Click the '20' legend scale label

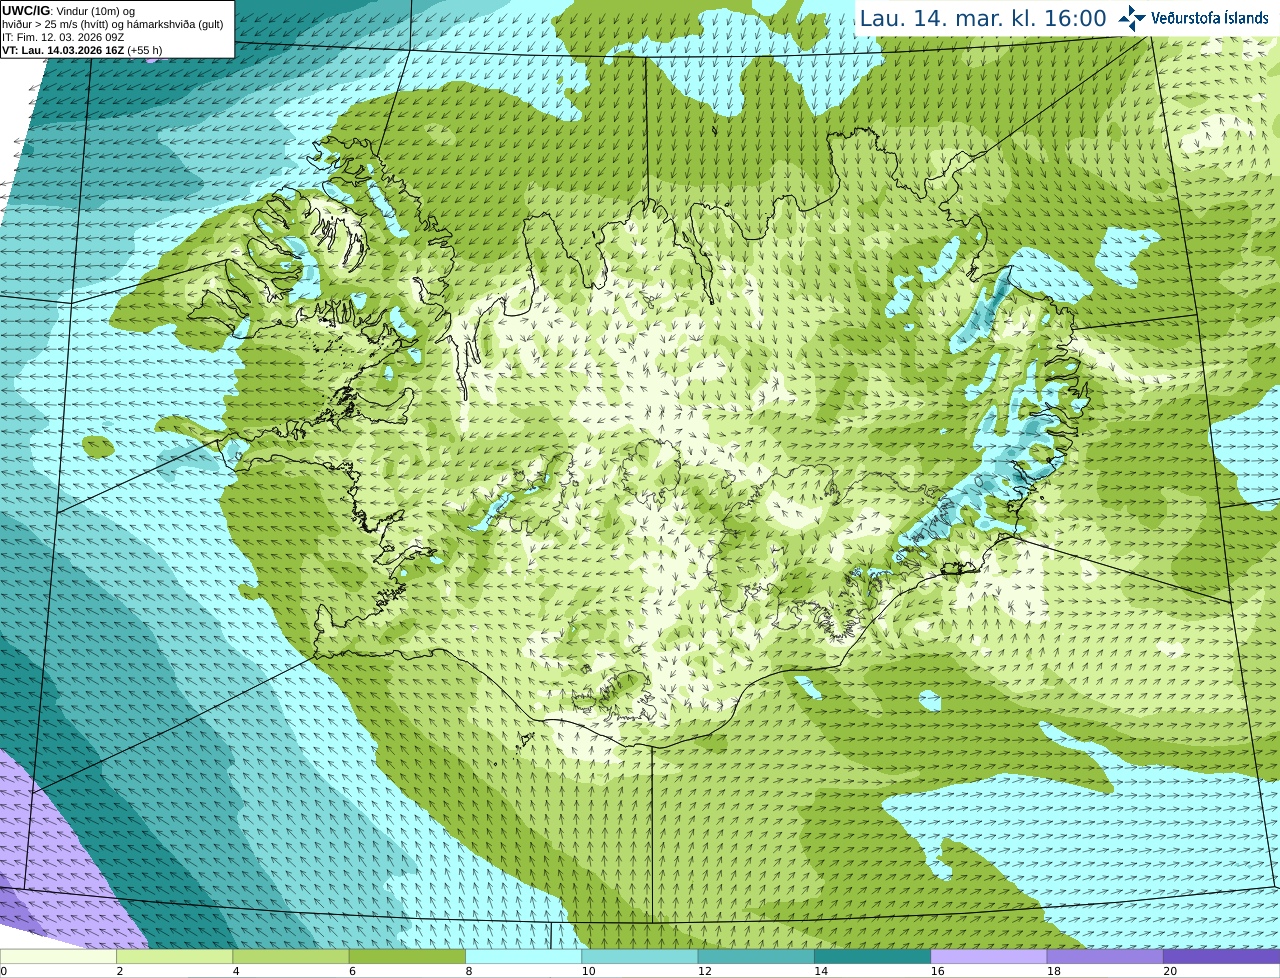1170,971
